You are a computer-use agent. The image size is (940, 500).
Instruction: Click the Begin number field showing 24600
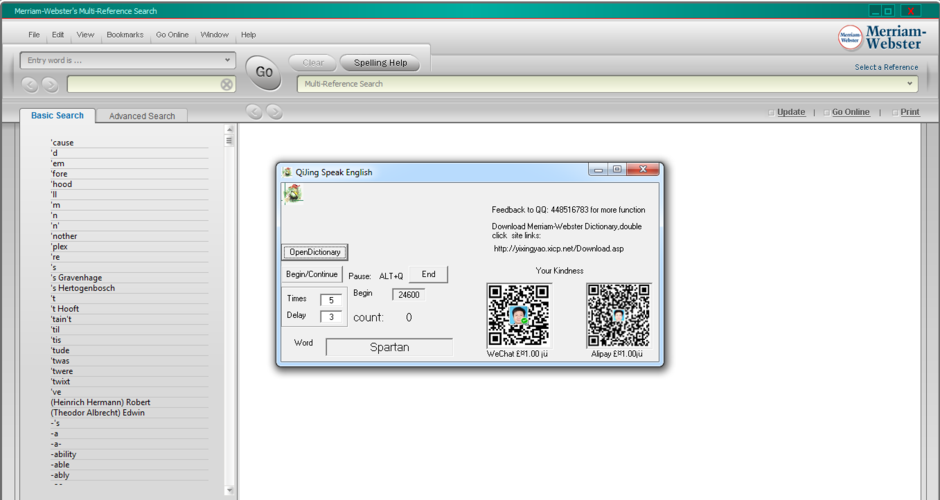pyautogui.click(x=409, y=294)
